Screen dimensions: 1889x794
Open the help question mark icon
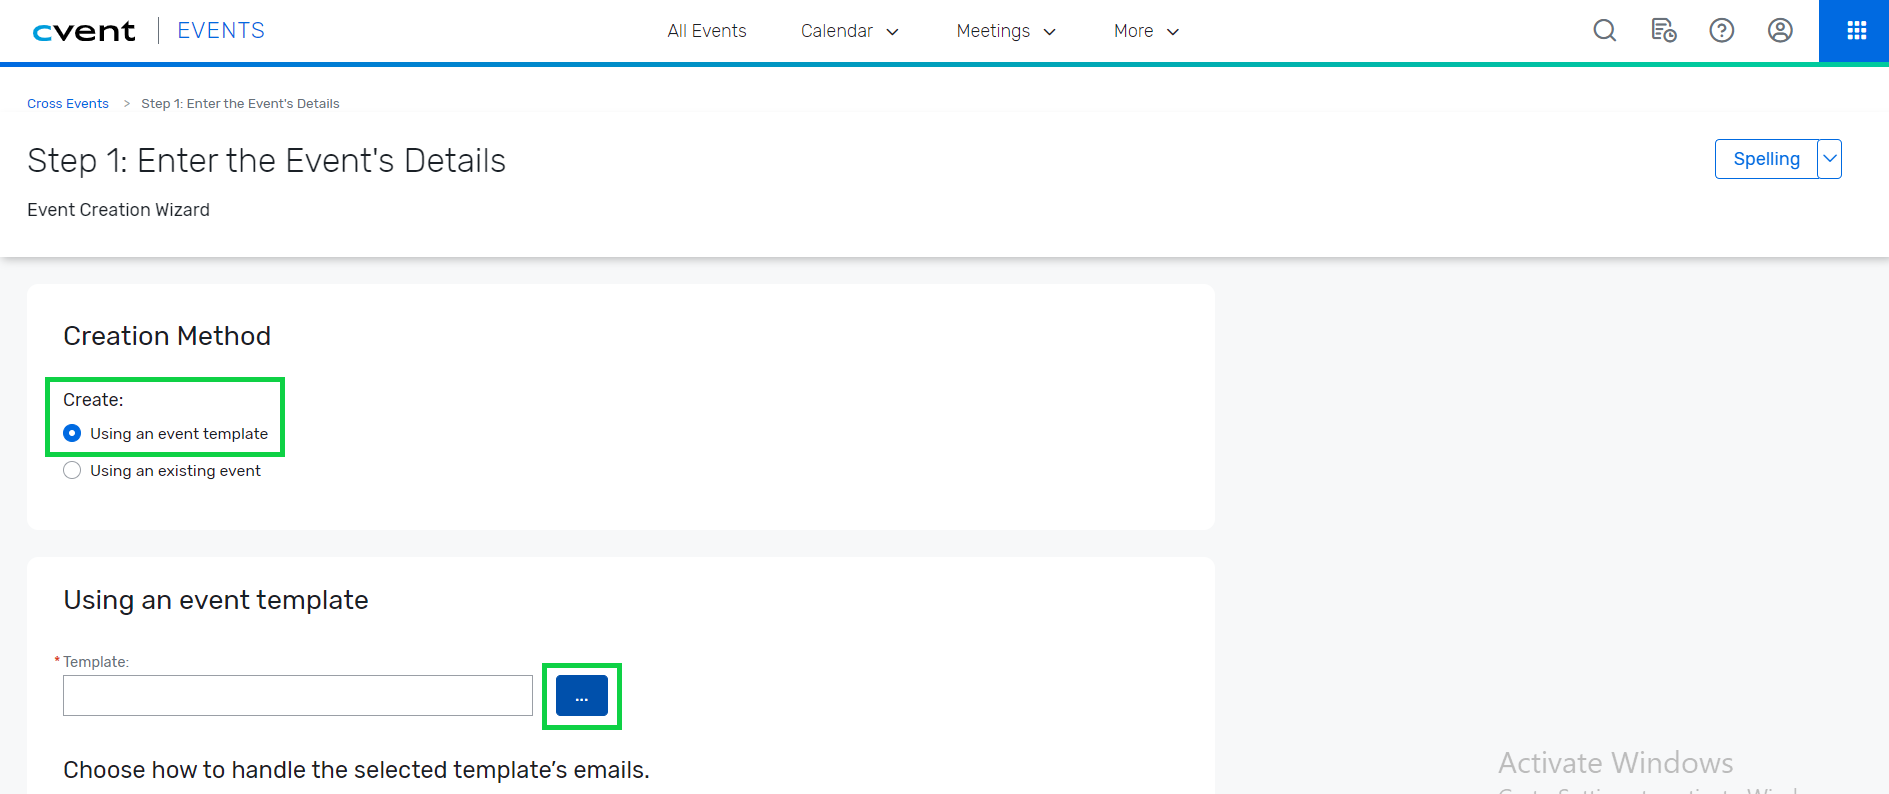[1721, 31]
